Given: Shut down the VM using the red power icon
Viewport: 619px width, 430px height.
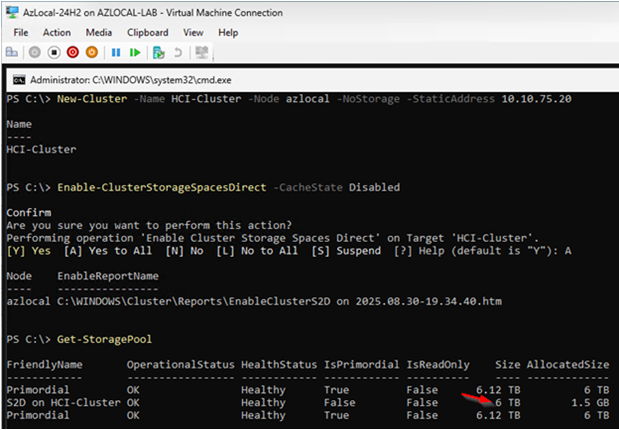Looking at the screenshot, I should (x=74, y=52).
